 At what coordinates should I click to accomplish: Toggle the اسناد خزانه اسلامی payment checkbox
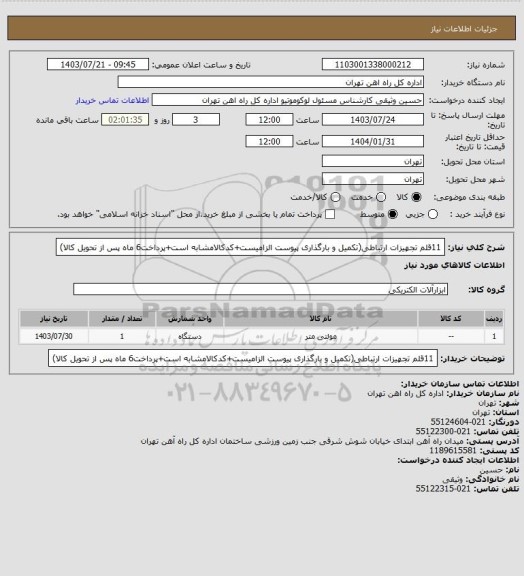pos(330,214)
